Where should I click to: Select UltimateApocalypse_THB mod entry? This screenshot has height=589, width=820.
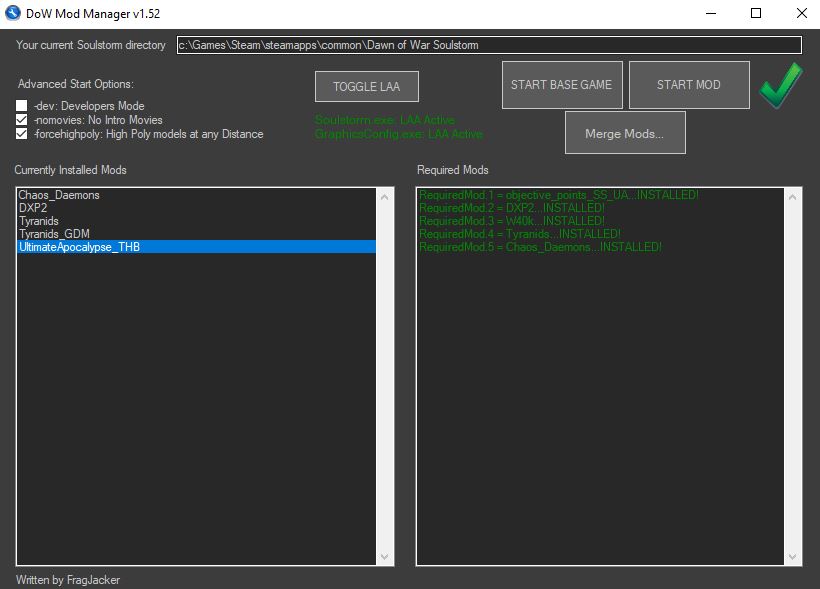79,247
